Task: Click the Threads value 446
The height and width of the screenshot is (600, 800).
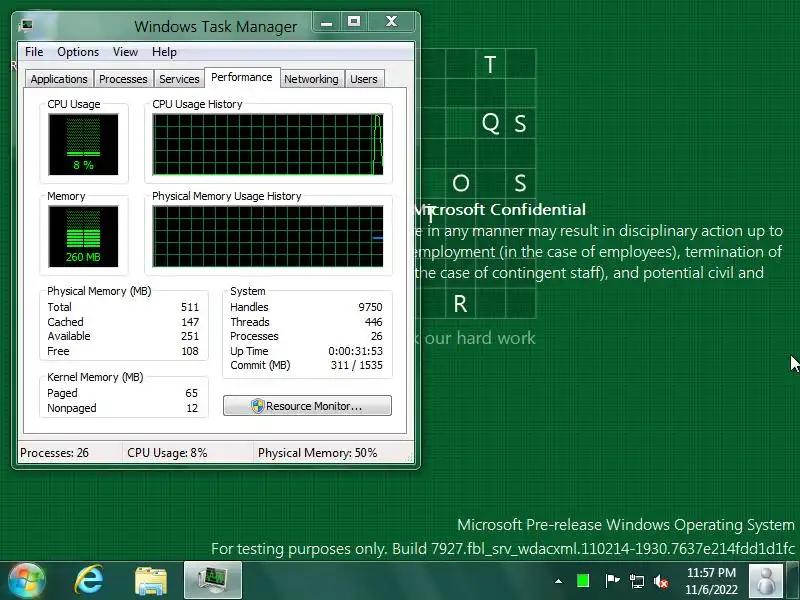Action: tap(373, 322)
